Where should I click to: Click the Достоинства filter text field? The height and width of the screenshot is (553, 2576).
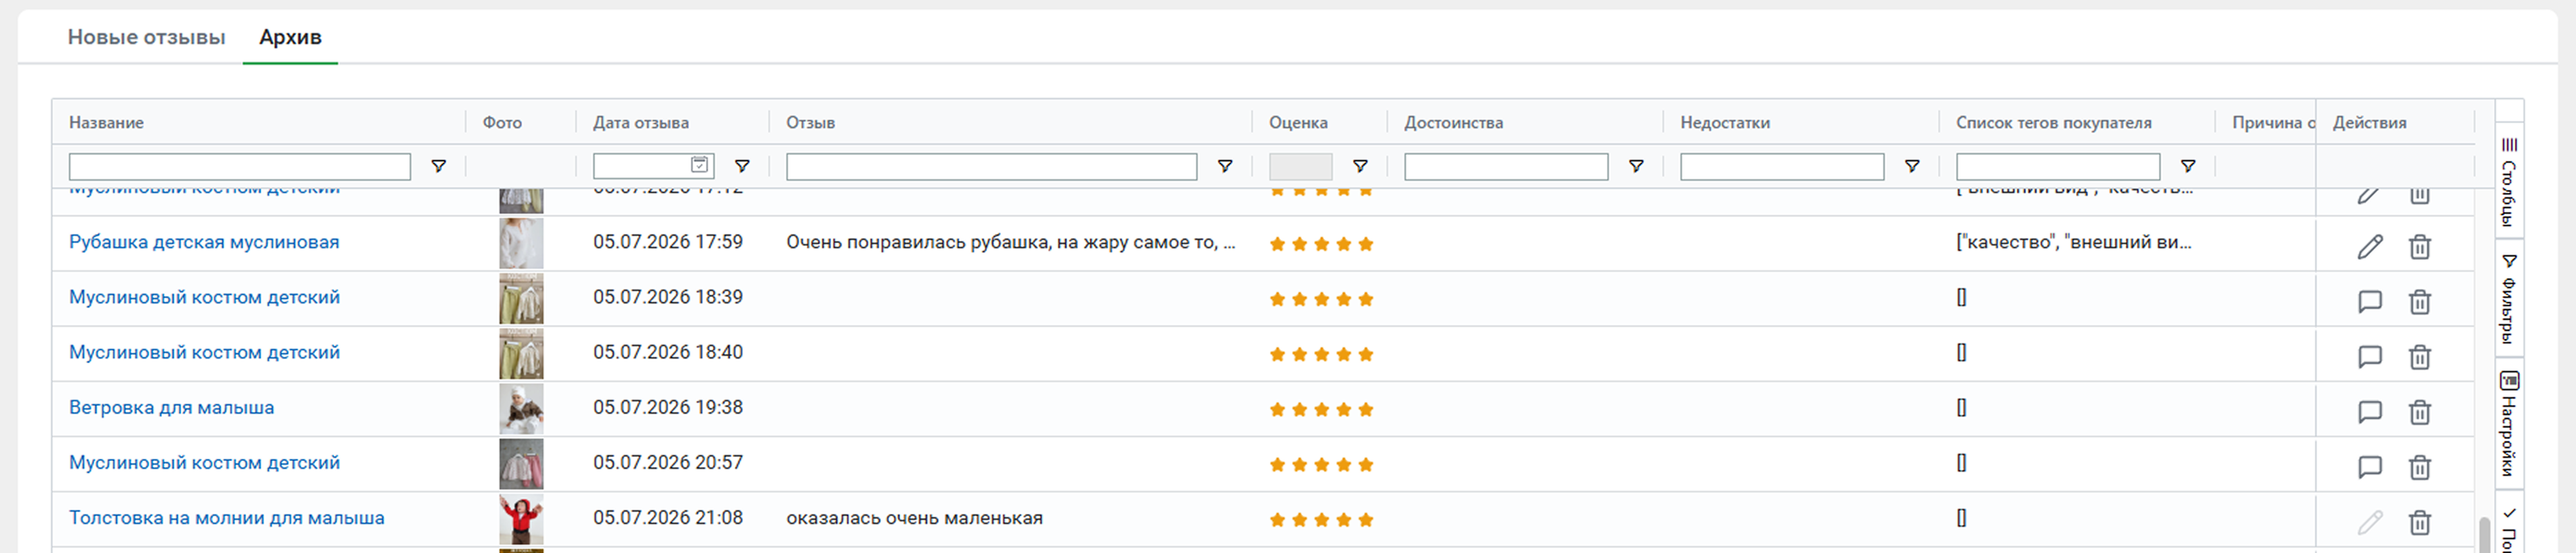(x=1506, y=166)
